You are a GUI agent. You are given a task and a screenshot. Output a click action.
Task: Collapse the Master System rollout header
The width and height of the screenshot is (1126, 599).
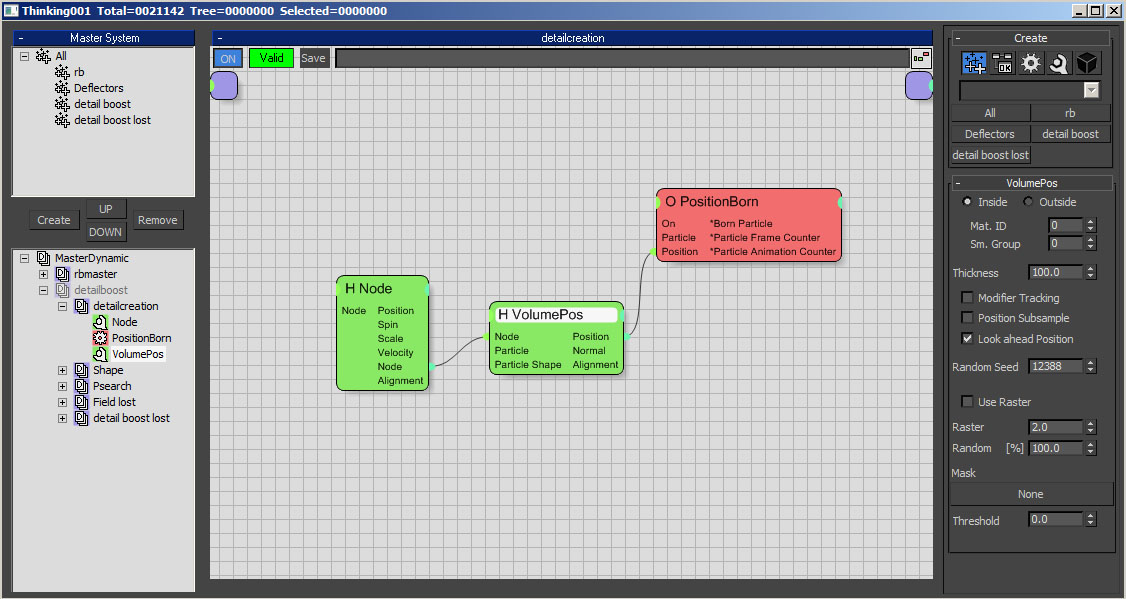click(x=104, y=38)
